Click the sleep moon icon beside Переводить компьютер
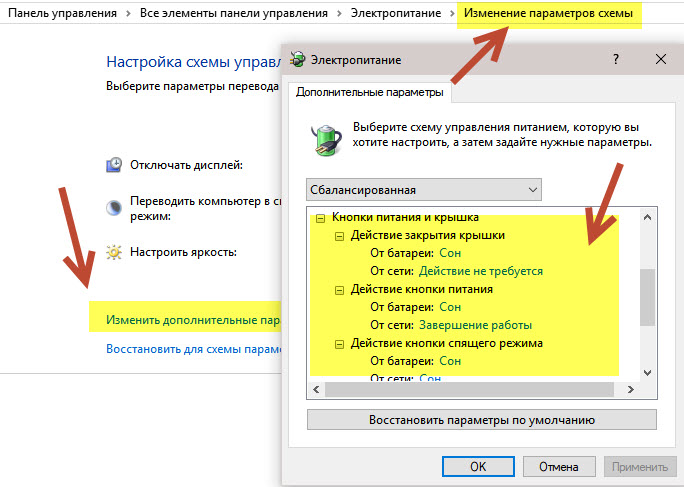This screenshot has height=487, width=684. click(x=114, y=208)
